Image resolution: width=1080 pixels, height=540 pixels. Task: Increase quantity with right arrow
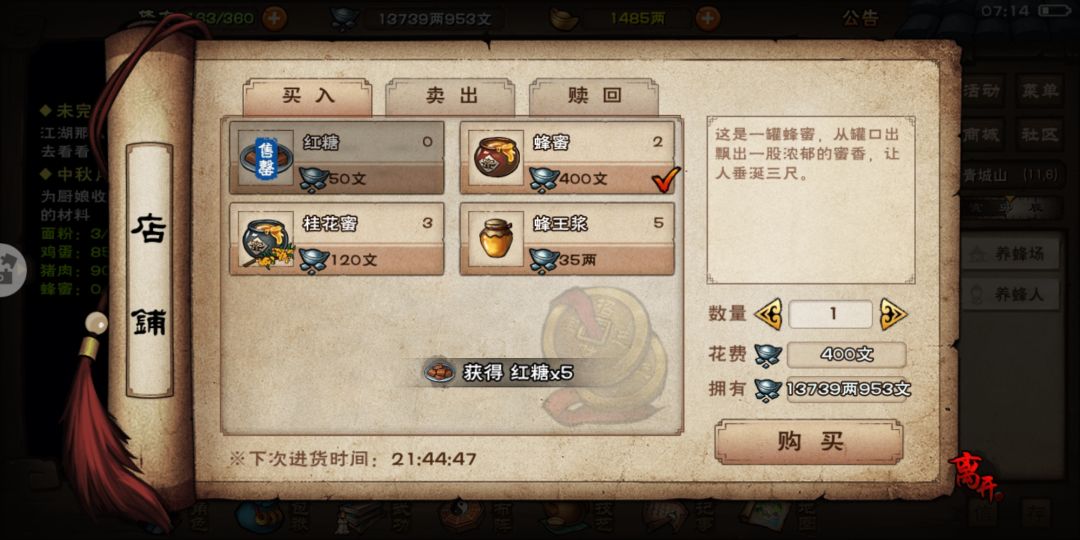click(x=893, y=314)
